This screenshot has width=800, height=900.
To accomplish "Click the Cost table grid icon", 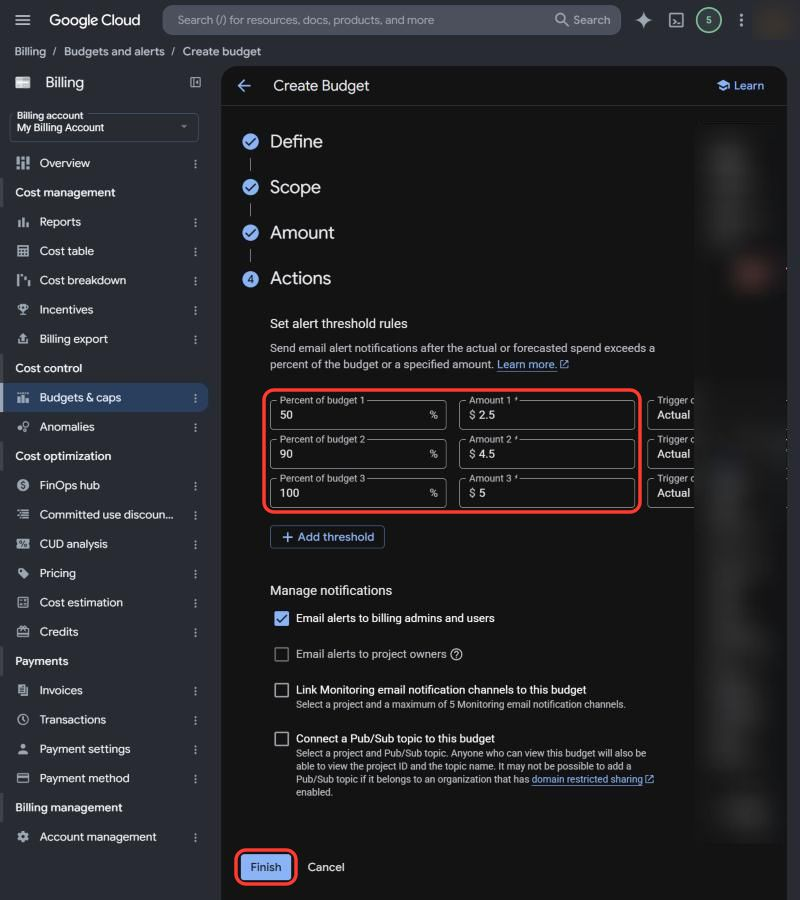I will point(23,251).
